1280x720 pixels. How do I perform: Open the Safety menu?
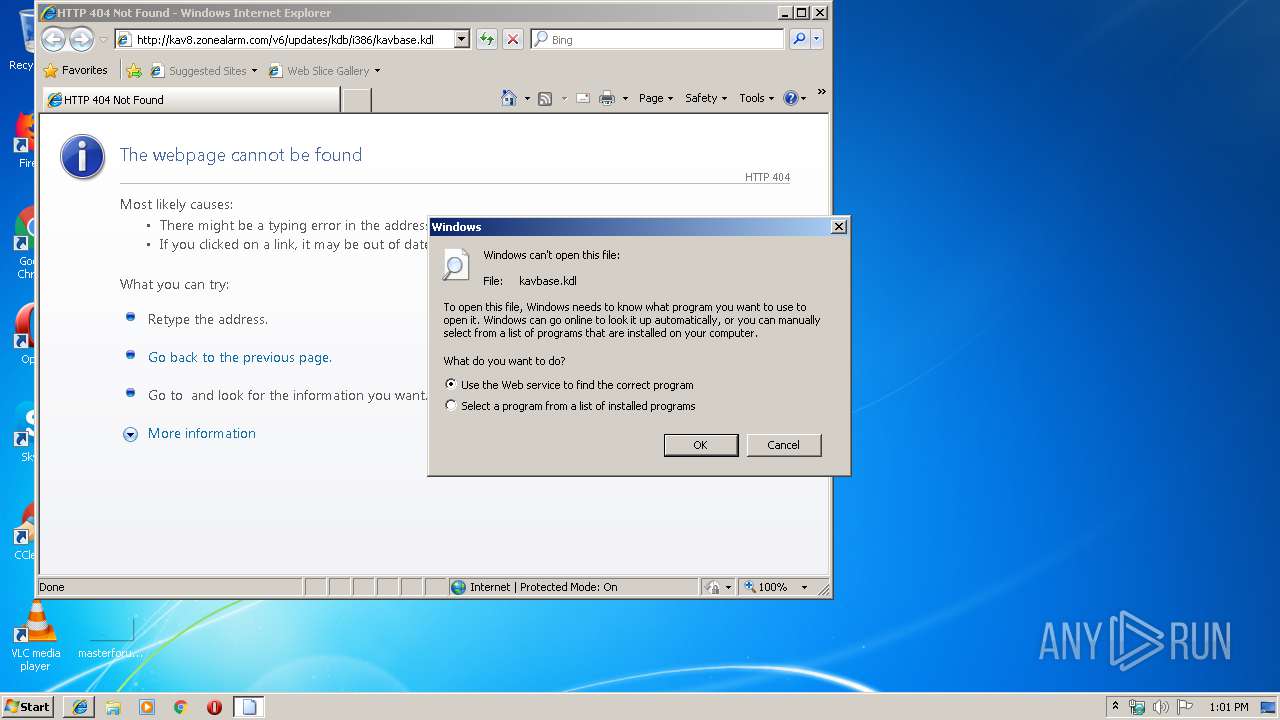point(706,98)
